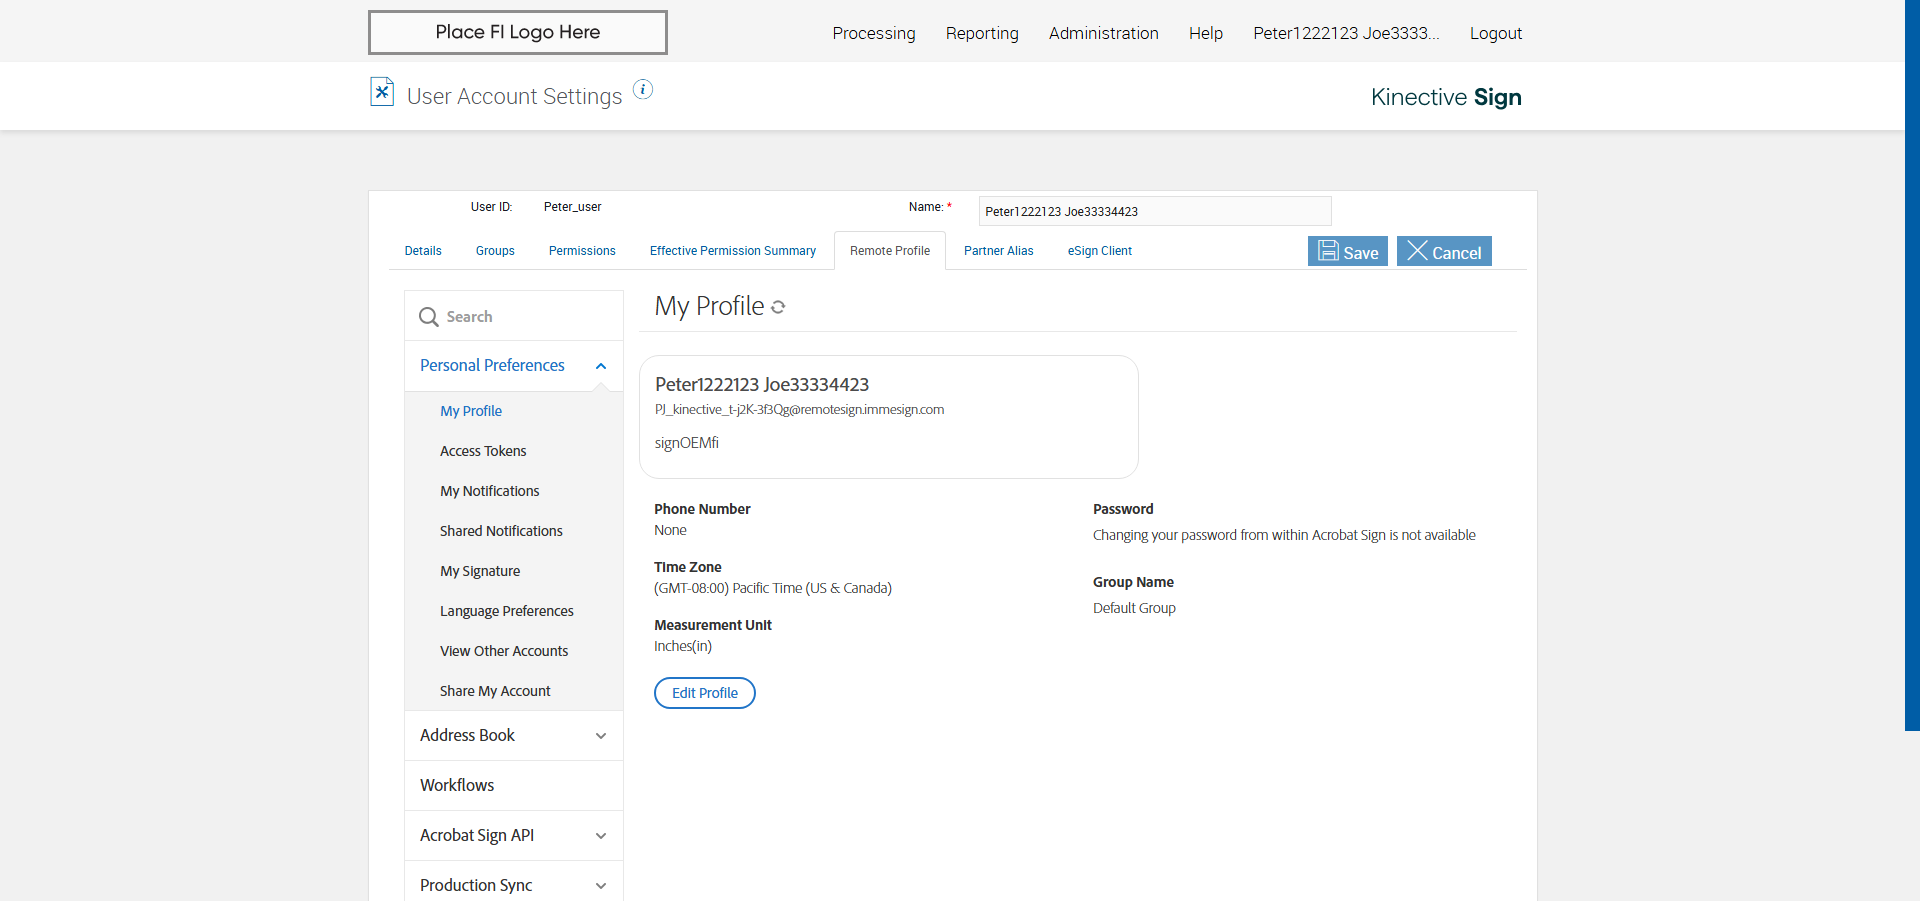1920x901 pixels.
Task: Save the user account settings
Action: pyautogui.click(x=1347, y=252)
